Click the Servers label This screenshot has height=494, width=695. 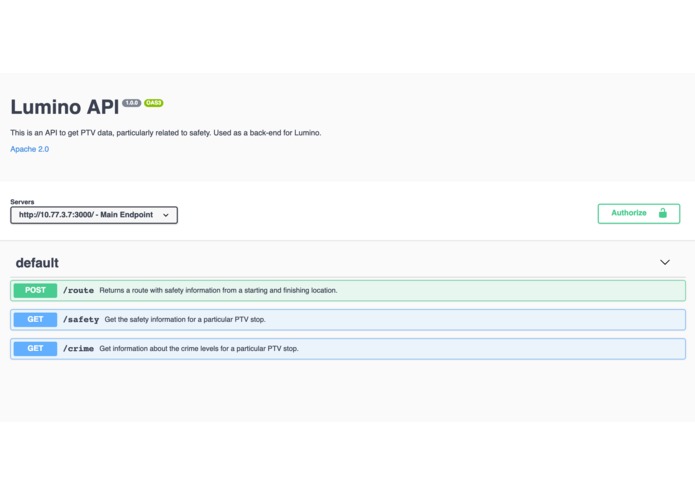point(22,202)
